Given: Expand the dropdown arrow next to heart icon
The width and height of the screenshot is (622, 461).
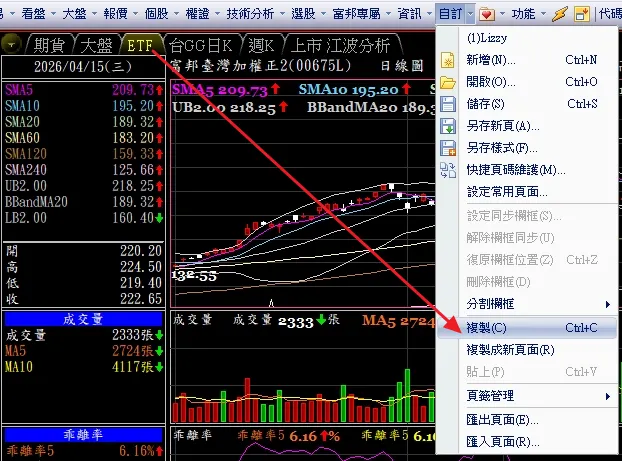Looking at the screenshot, I should [x=502, y=14].
